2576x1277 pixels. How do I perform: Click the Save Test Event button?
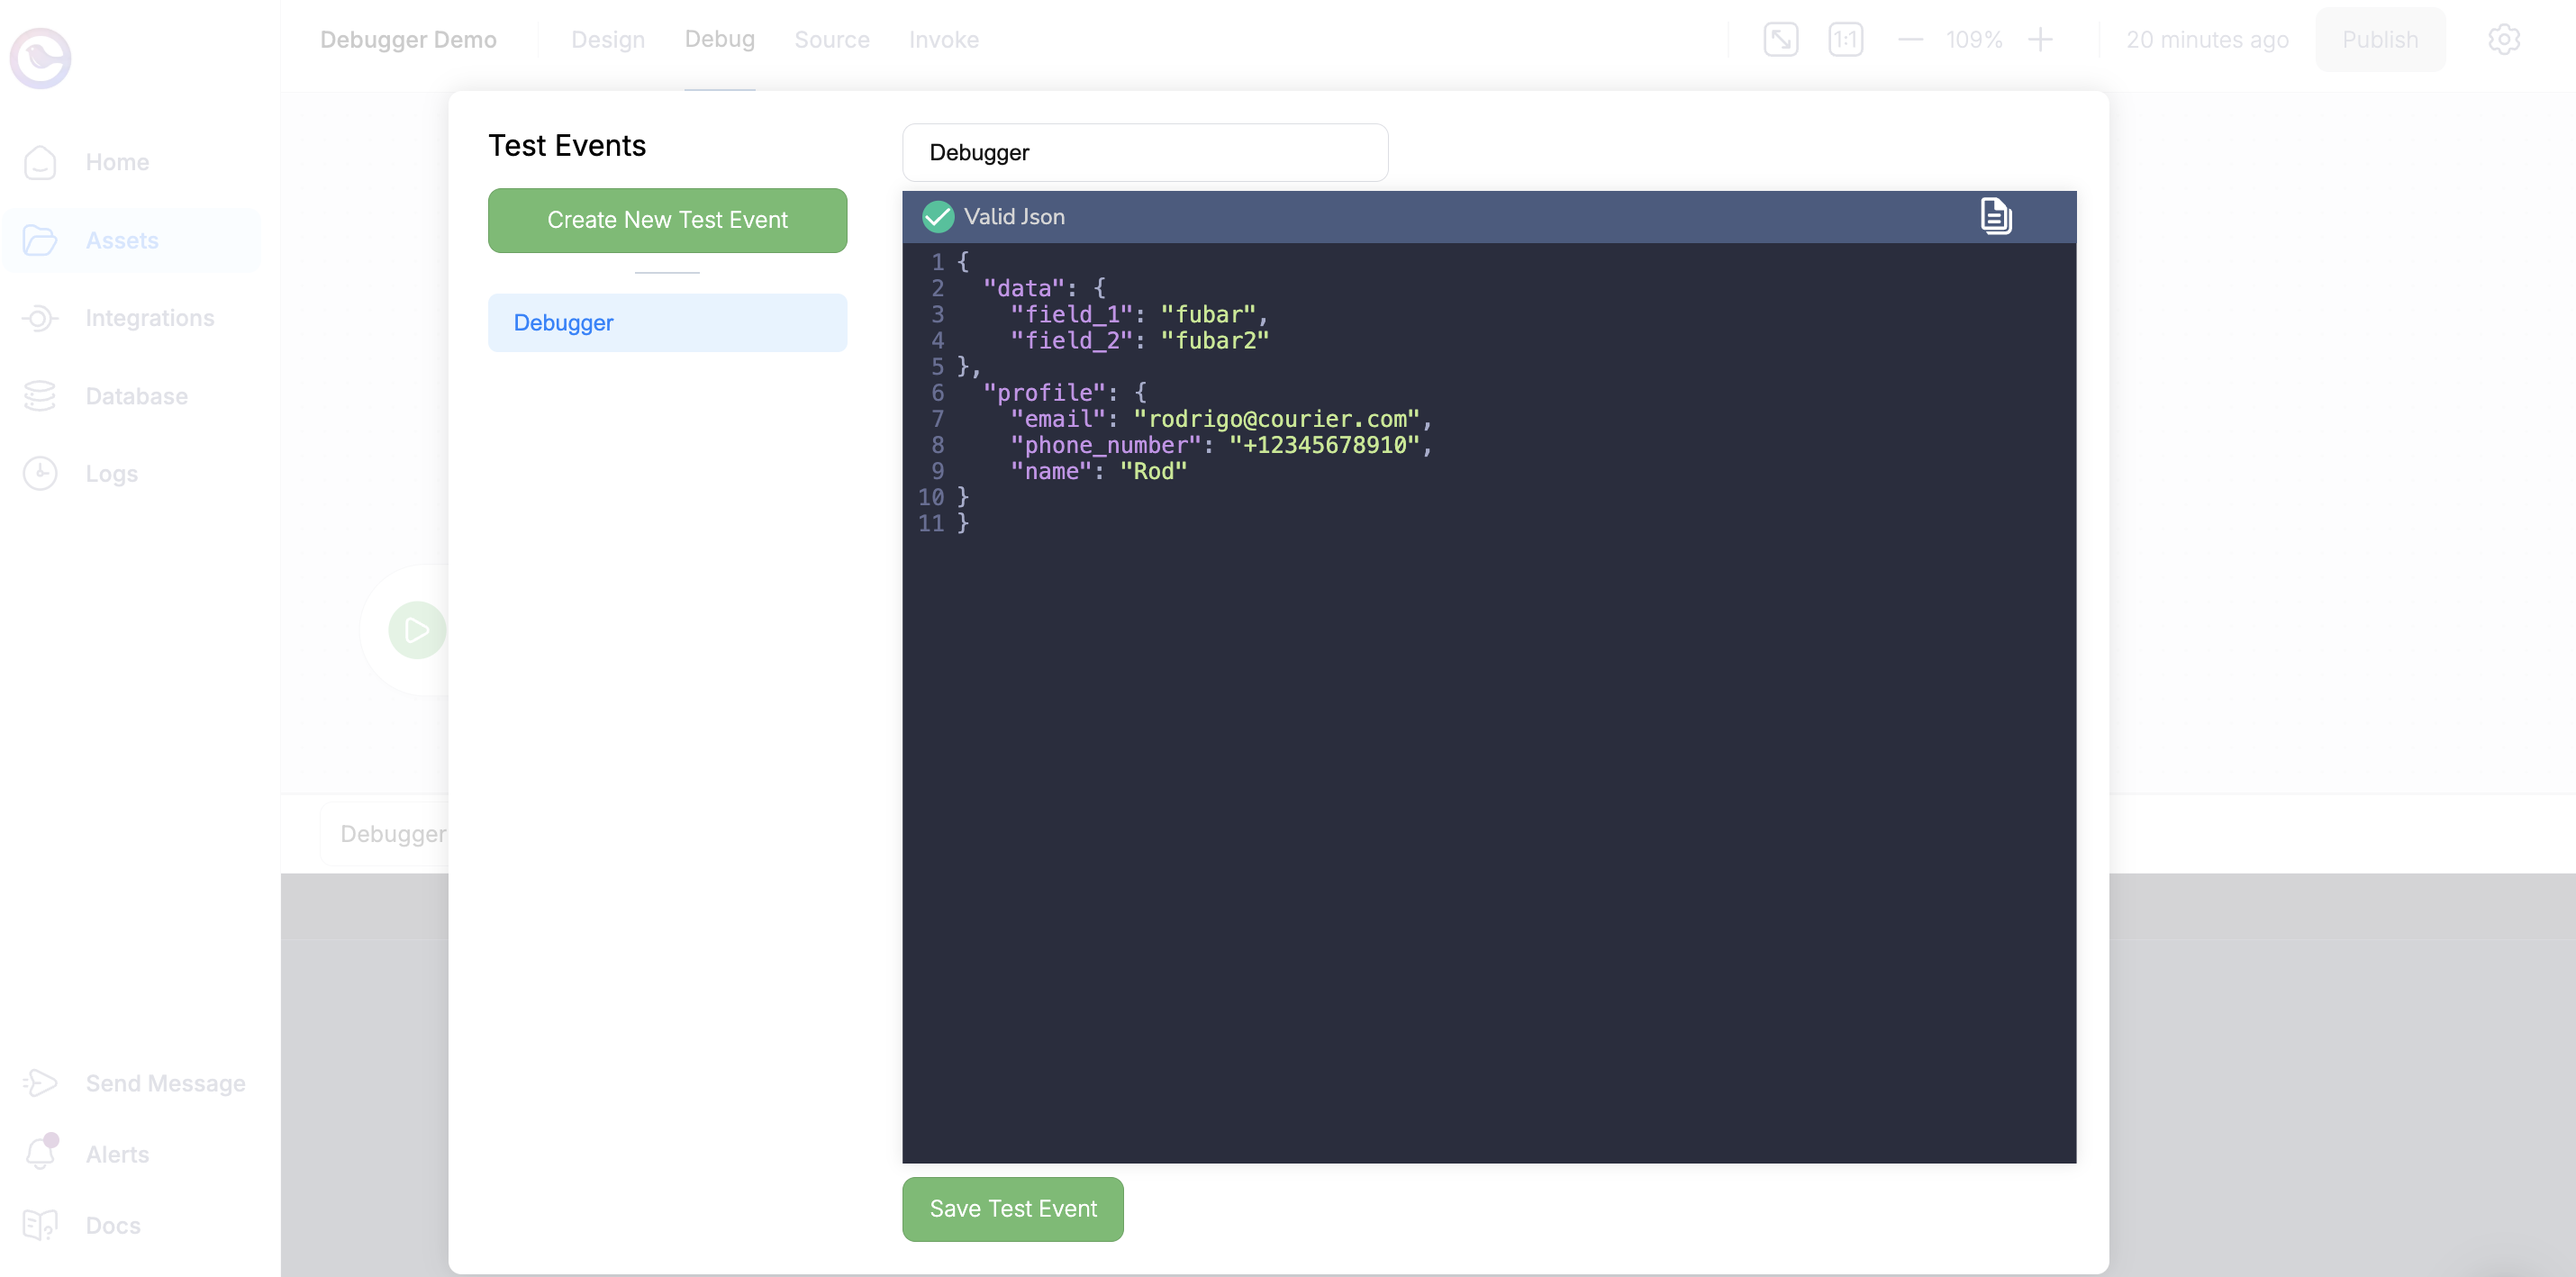point(1012,1208)
